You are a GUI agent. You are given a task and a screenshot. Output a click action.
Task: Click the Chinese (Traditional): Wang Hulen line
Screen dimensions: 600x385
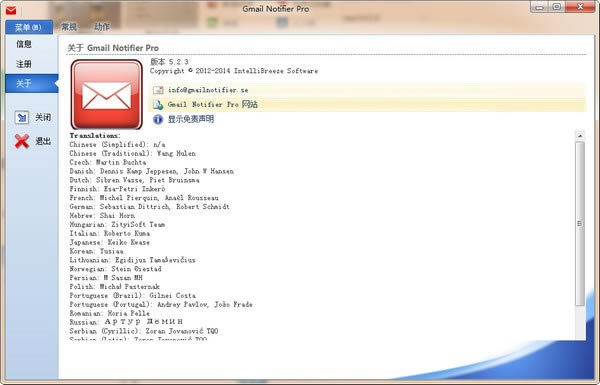[132, 153]
